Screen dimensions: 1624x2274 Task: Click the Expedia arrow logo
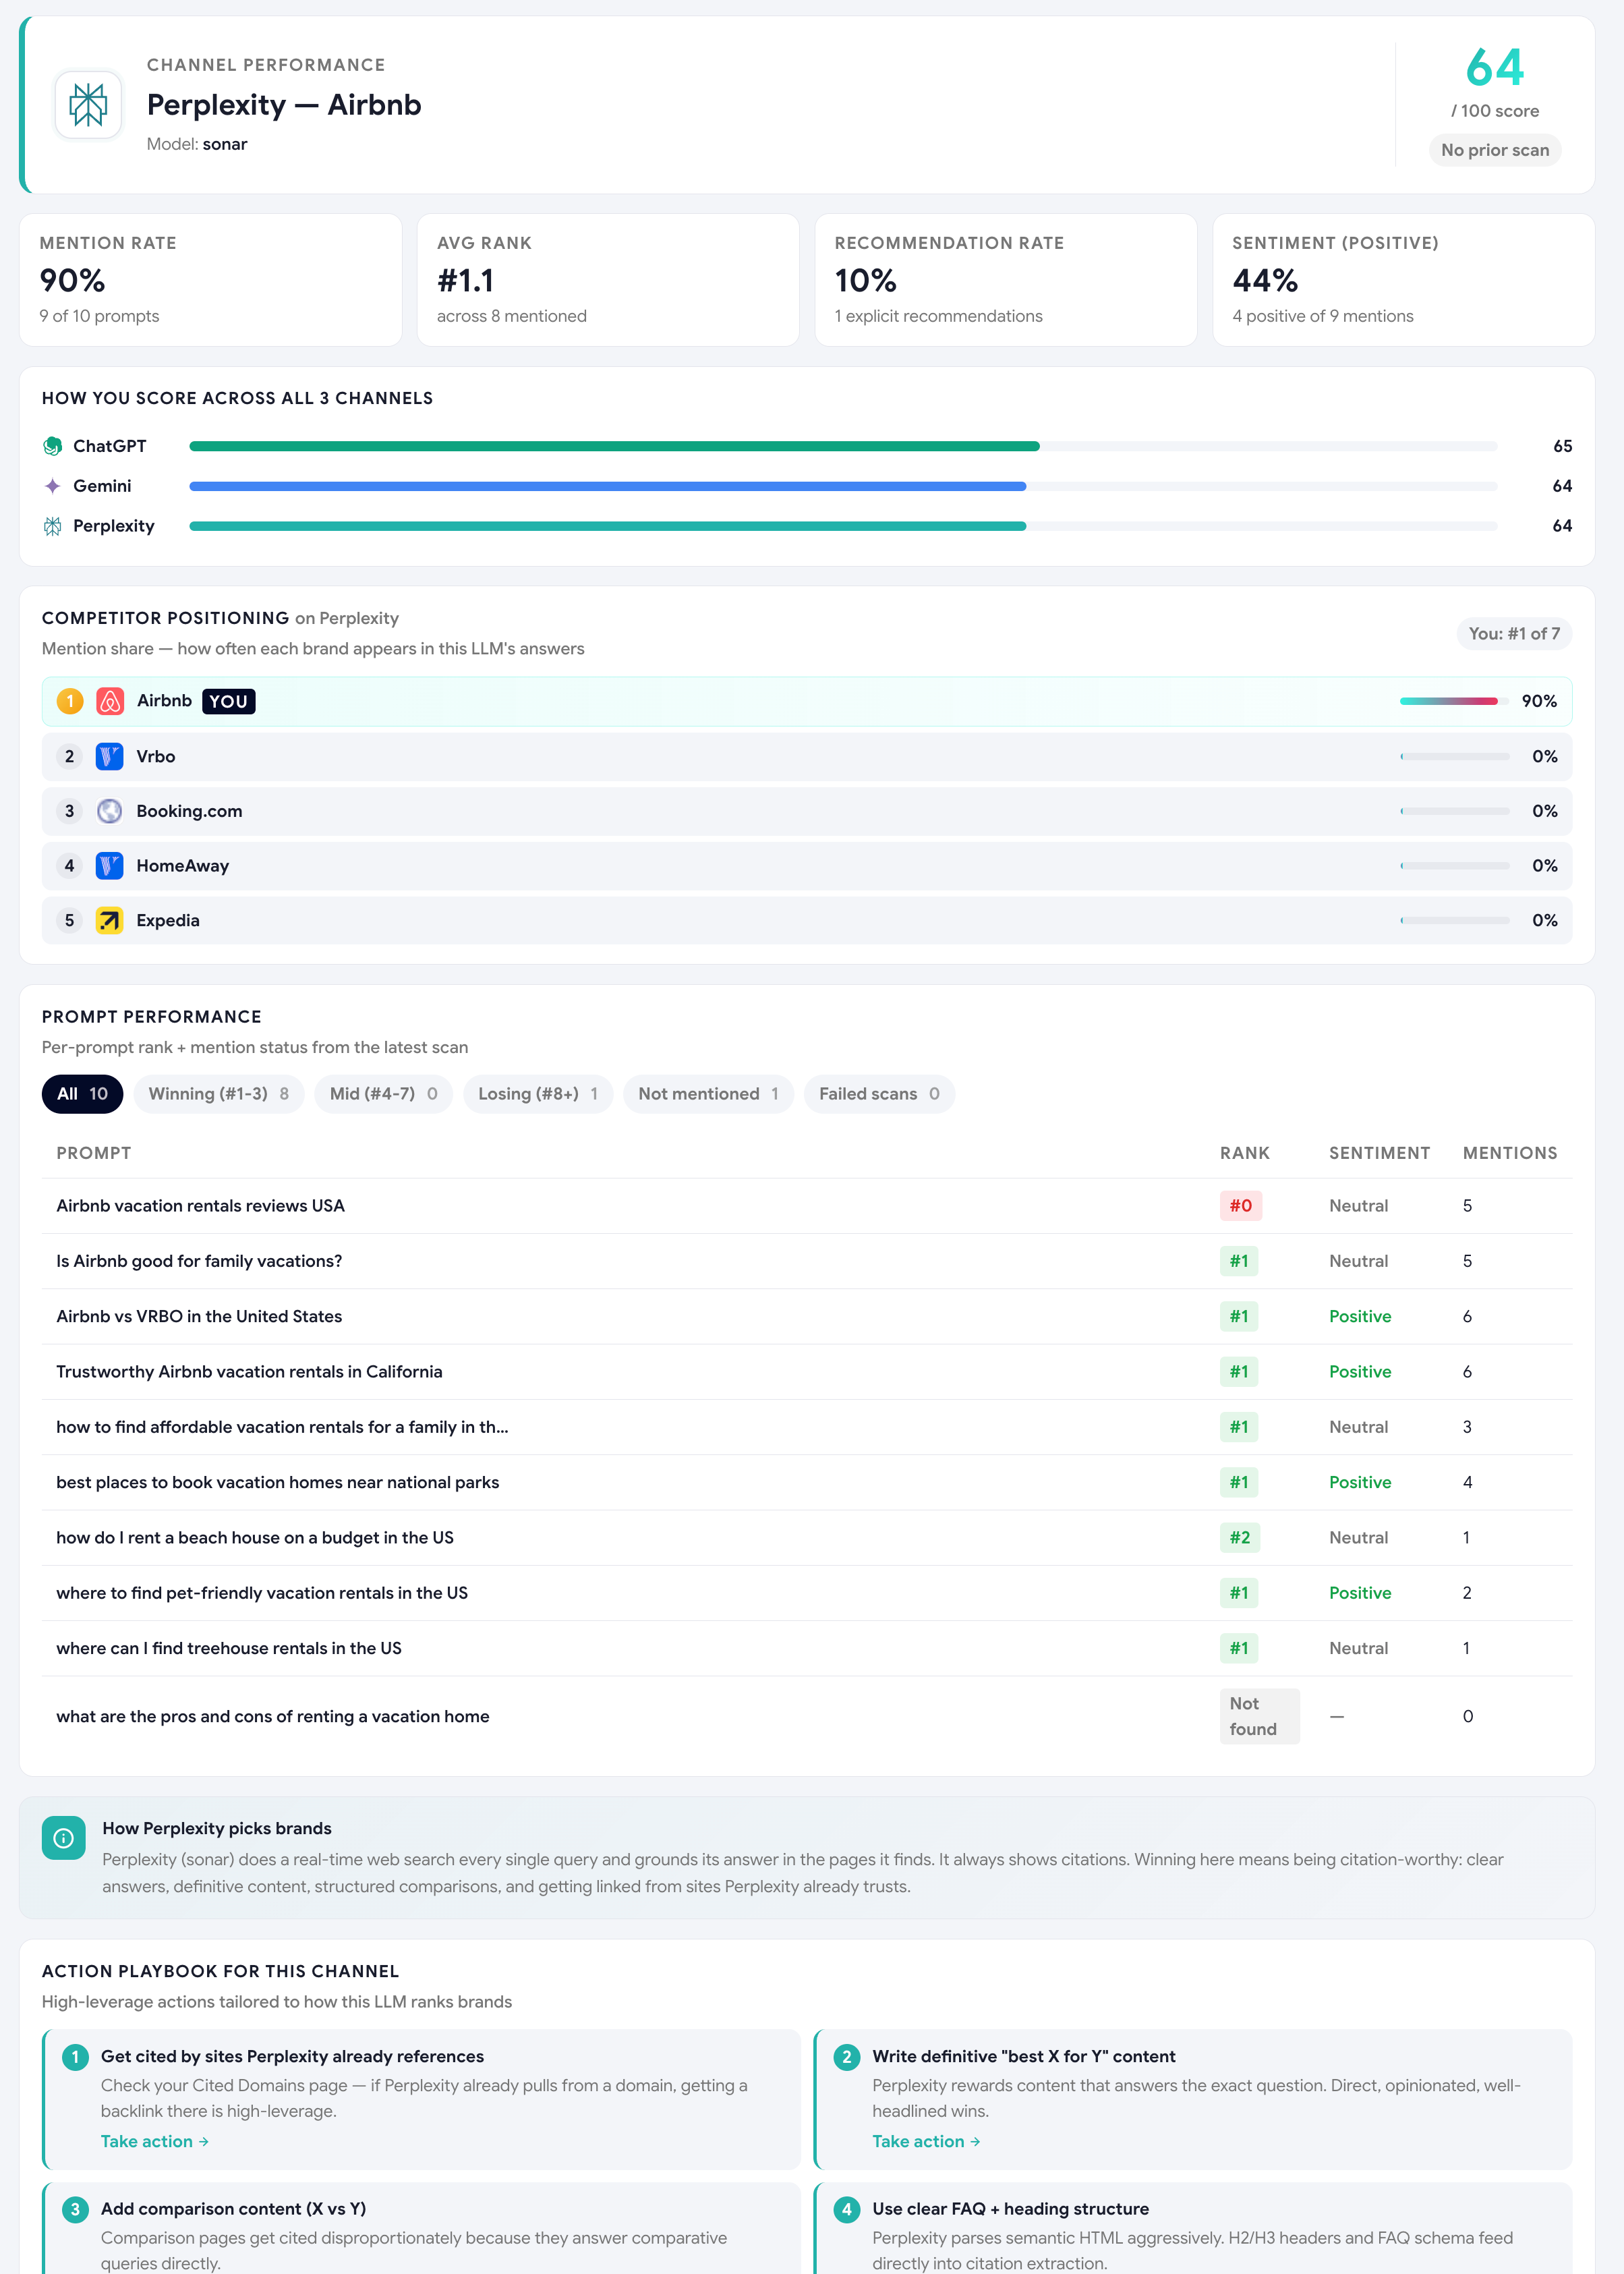[x=110, y=920]
